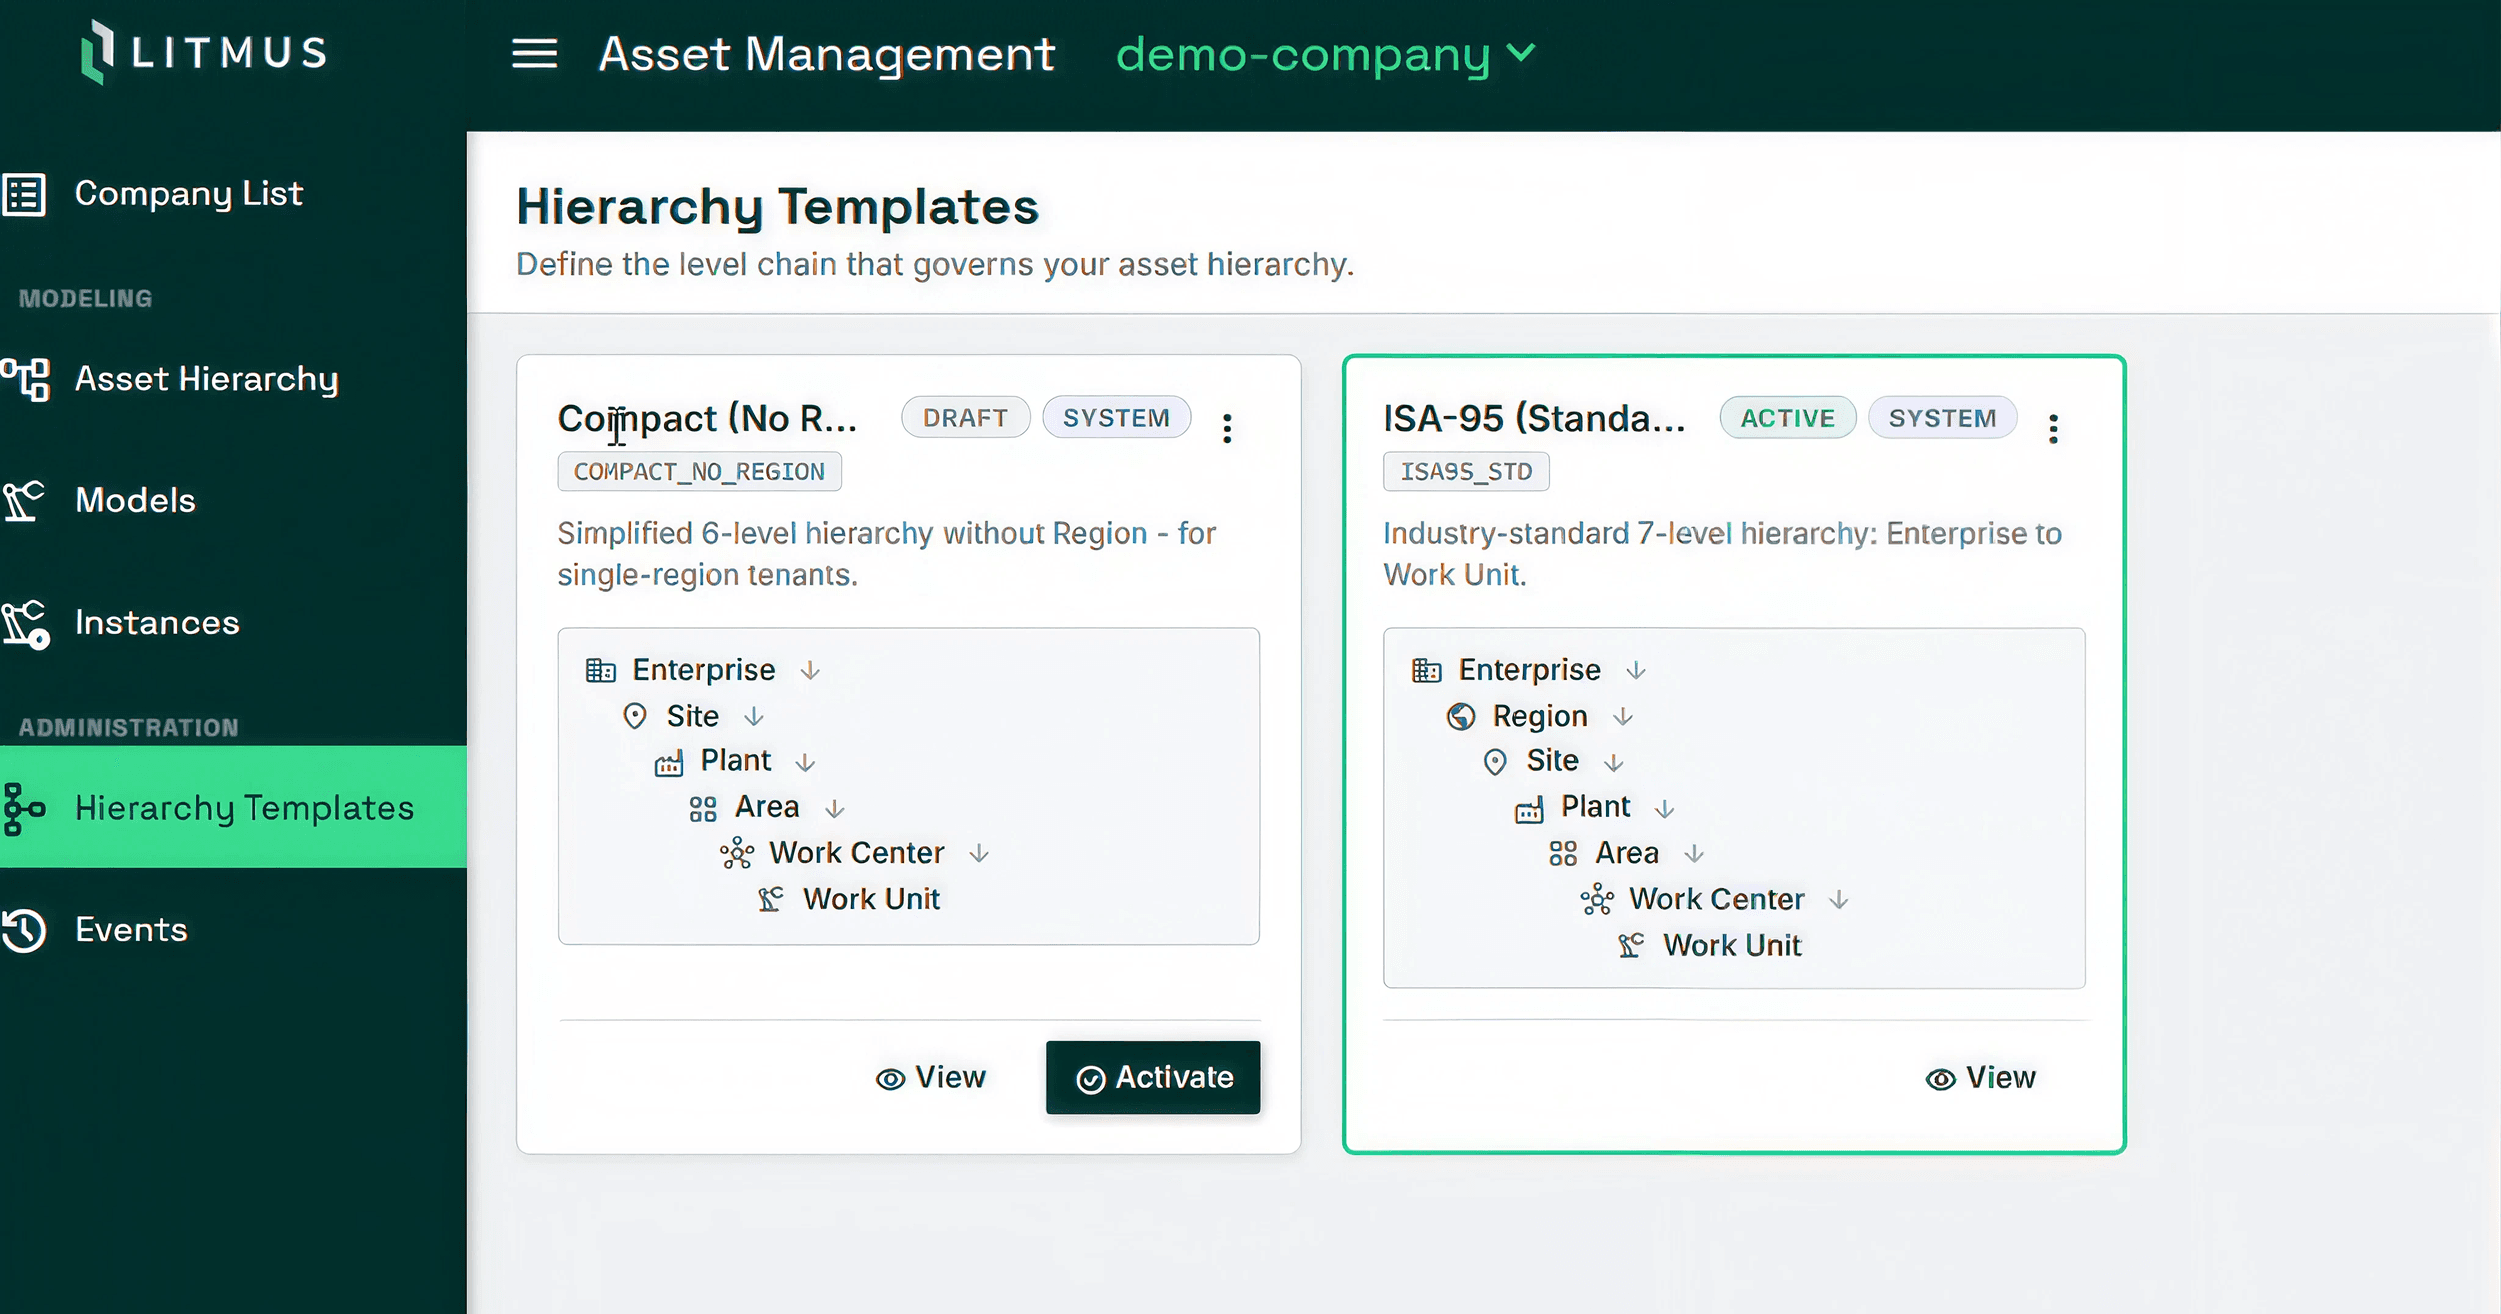The image size is (2501, 1314).
Task: Activate the Compact (No Region) template
Action: (x=1153, y=1078)
